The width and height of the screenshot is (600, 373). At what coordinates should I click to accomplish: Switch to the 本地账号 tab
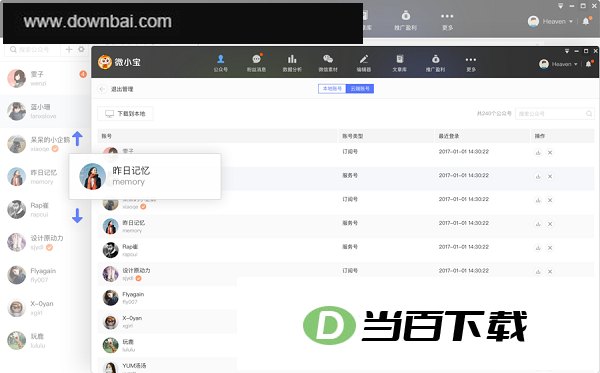[x=332, y=89]
